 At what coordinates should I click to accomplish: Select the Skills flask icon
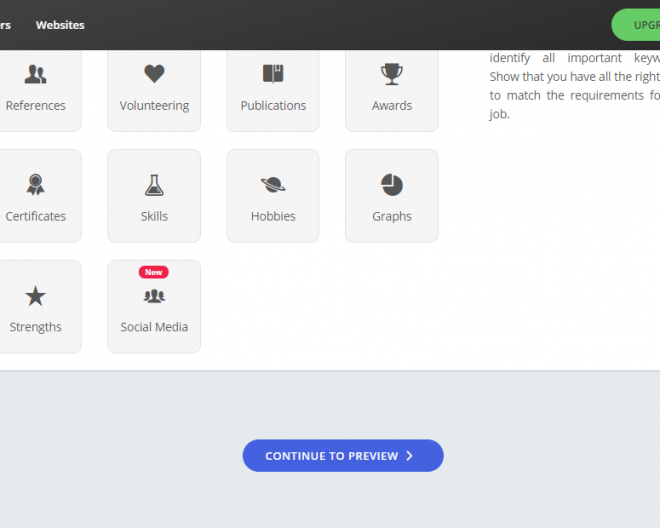[154, 185]
